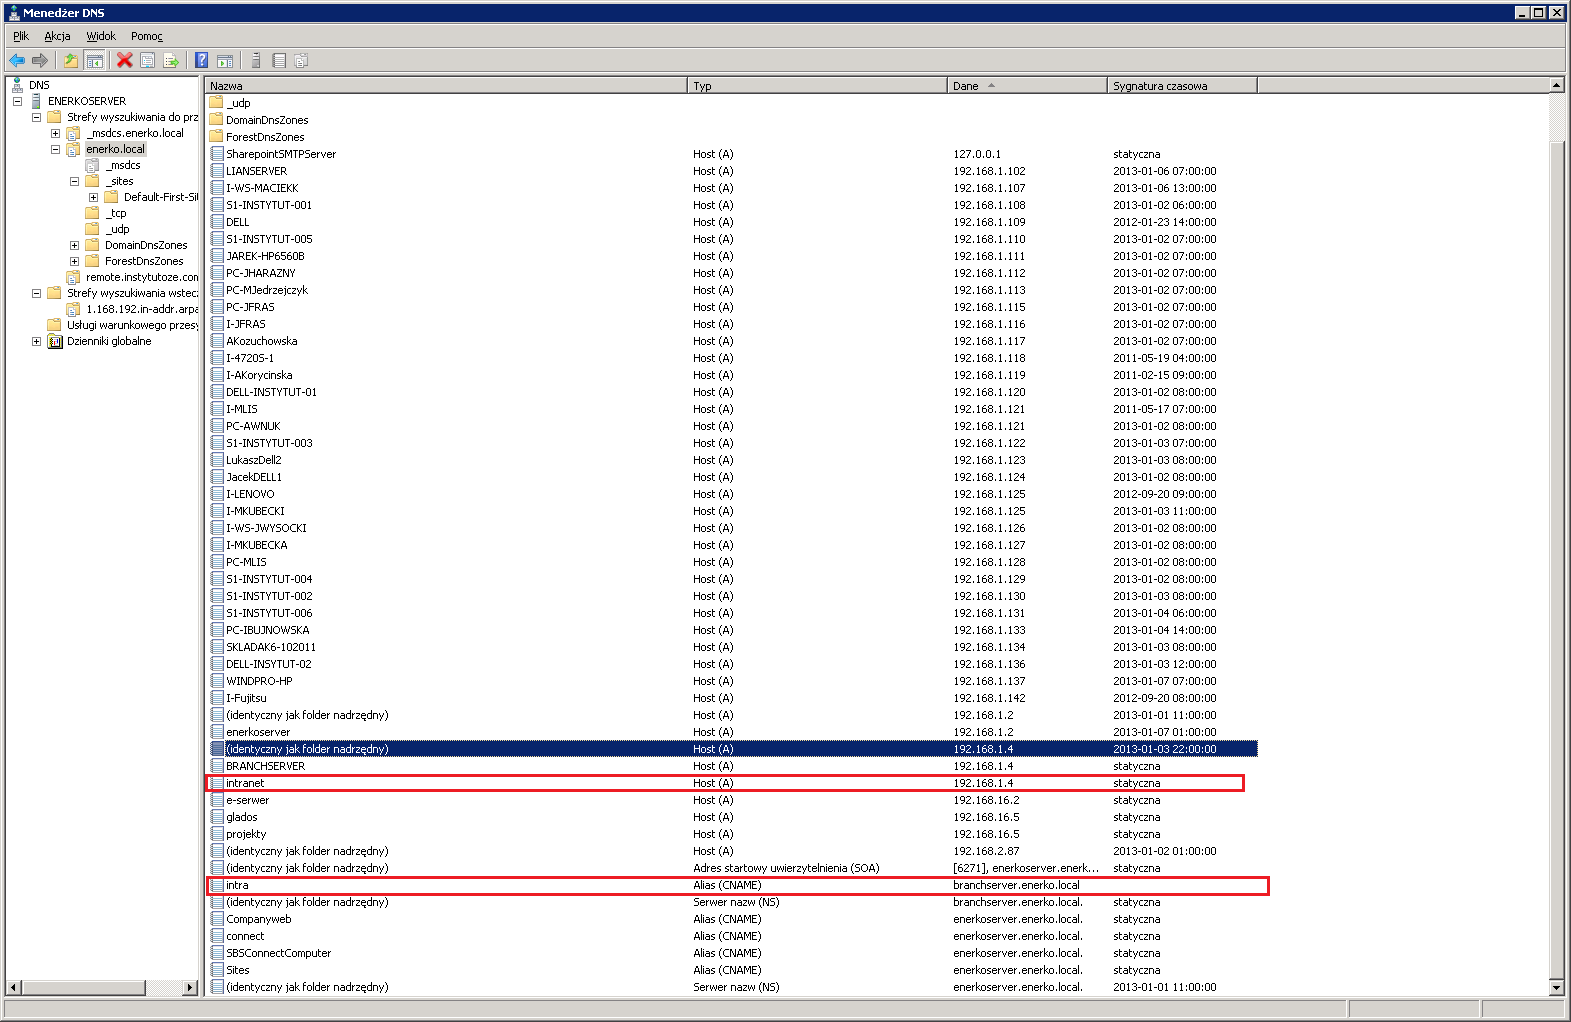
Task: Select the projekty host record
Action: pos(732,834)
